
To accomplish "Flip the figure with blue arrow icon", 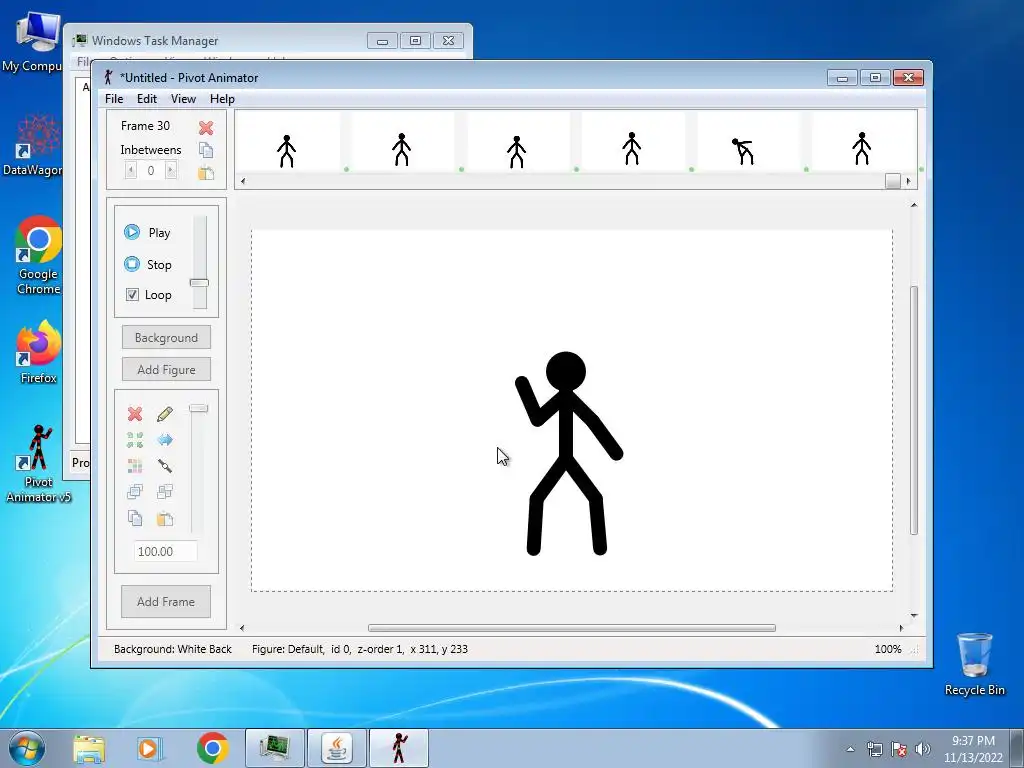I will click(x=165, y=440).
